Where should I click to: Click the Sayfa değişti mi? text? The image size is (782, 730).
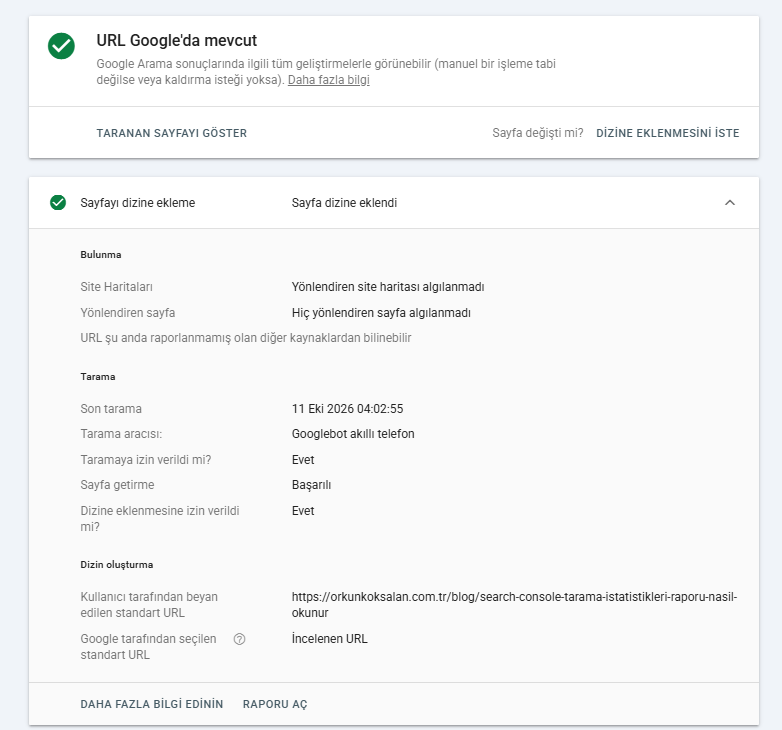[538, 133]
